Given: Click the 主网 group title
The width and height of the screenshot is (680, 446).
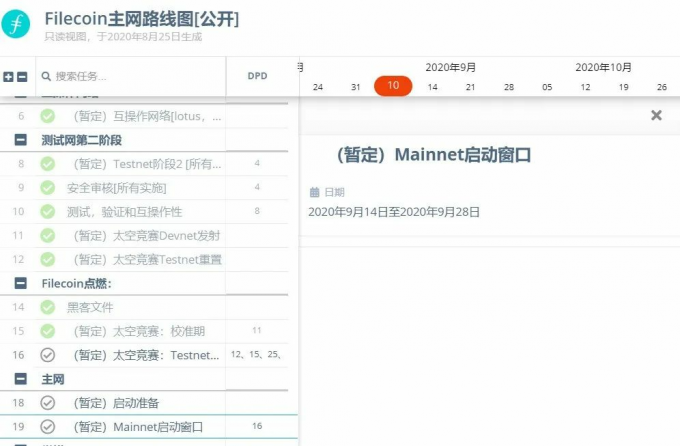Looking at the screenshot, I should click(53, 379).
